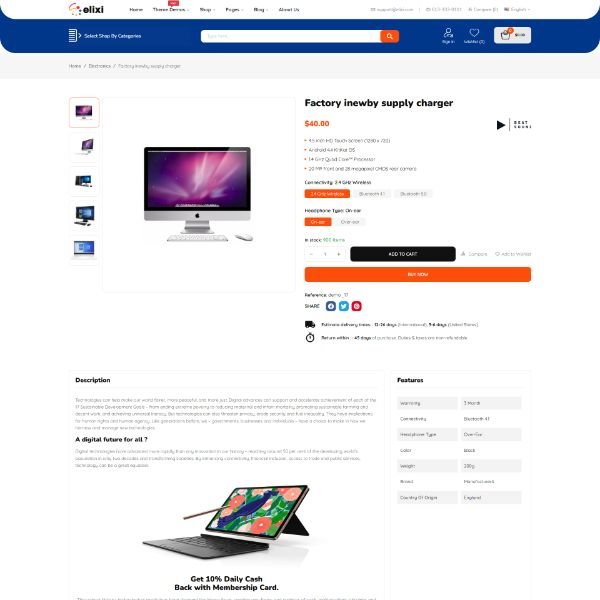The image size is (600, 600).
Task: Click the black ADD TO CART button
Action: [x=403, y=254]
